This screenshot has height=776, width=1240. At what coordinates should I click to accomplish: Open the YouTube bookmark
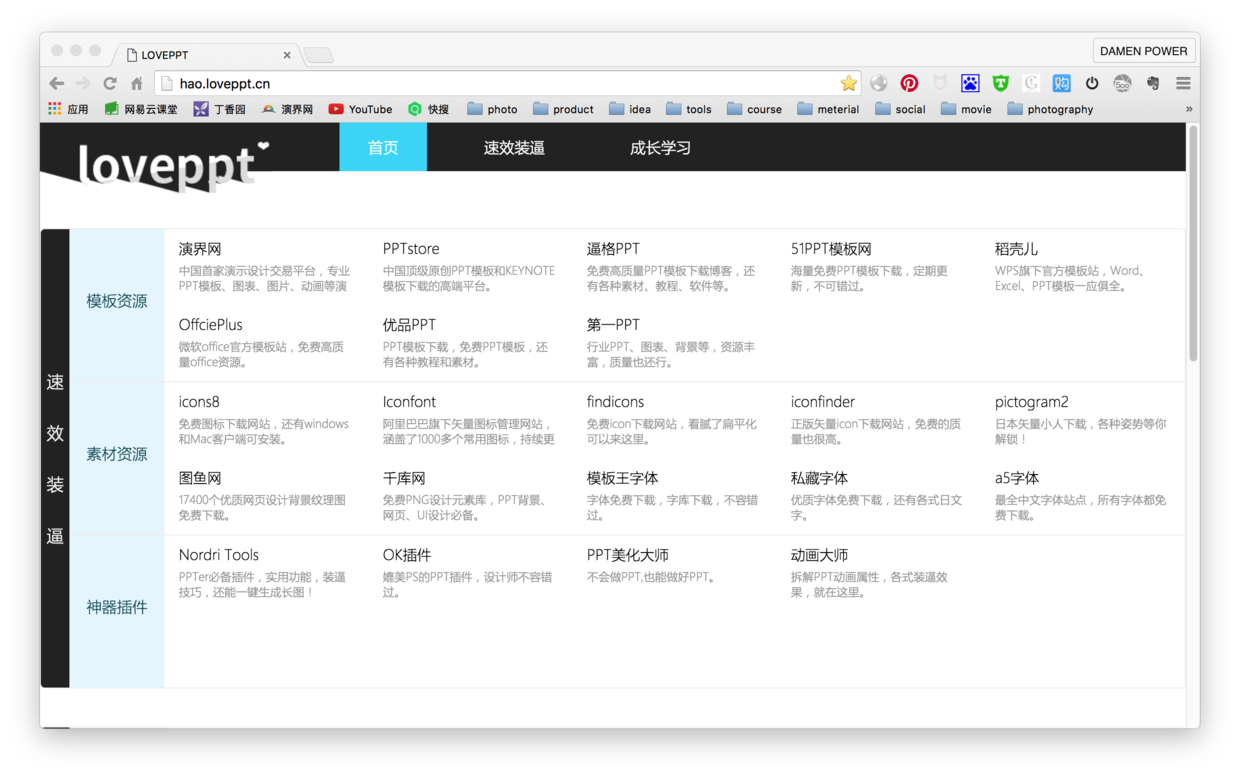[x=360, y=109]
